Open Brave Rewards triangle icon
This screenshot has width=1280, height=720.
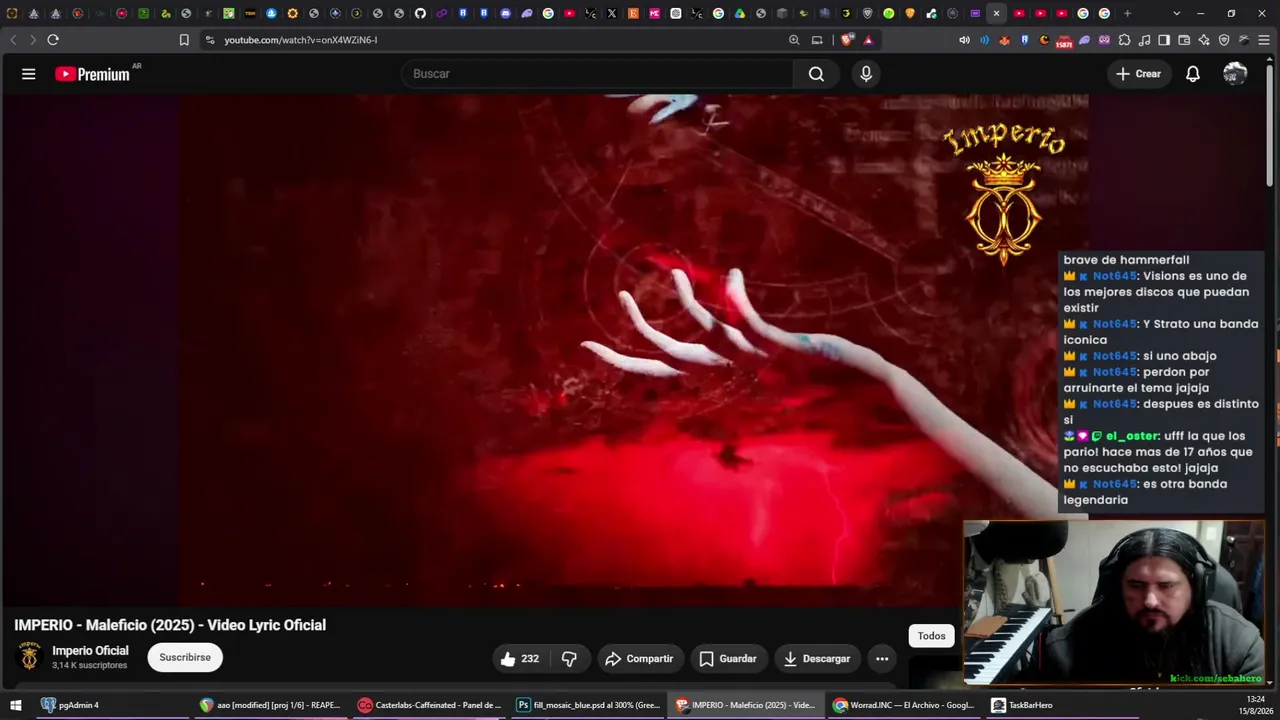point(868,40)
